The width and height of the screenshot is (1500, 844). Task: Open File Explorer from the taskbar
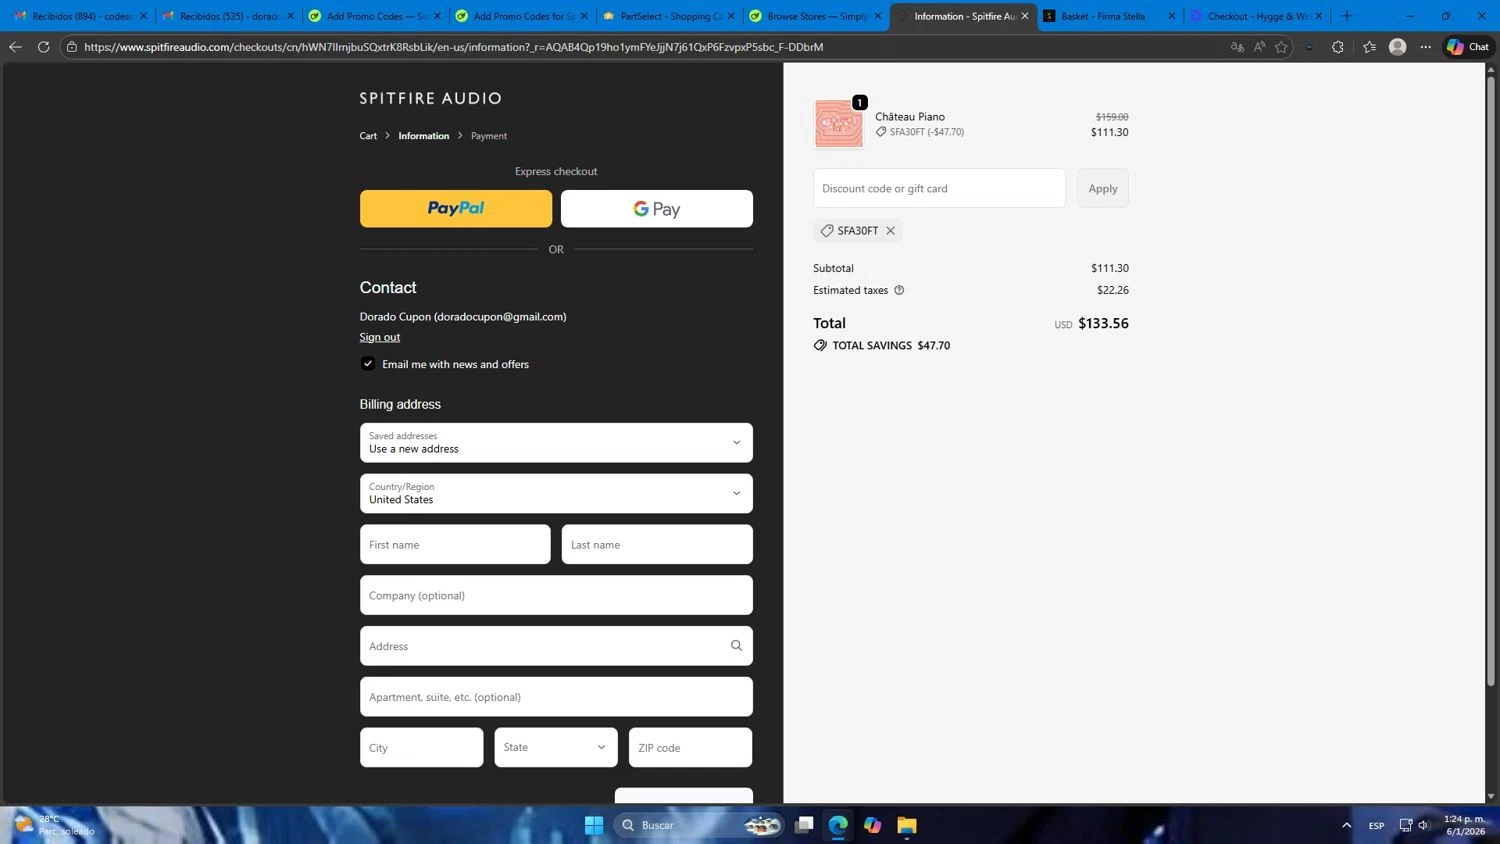(x=906, y=825)
